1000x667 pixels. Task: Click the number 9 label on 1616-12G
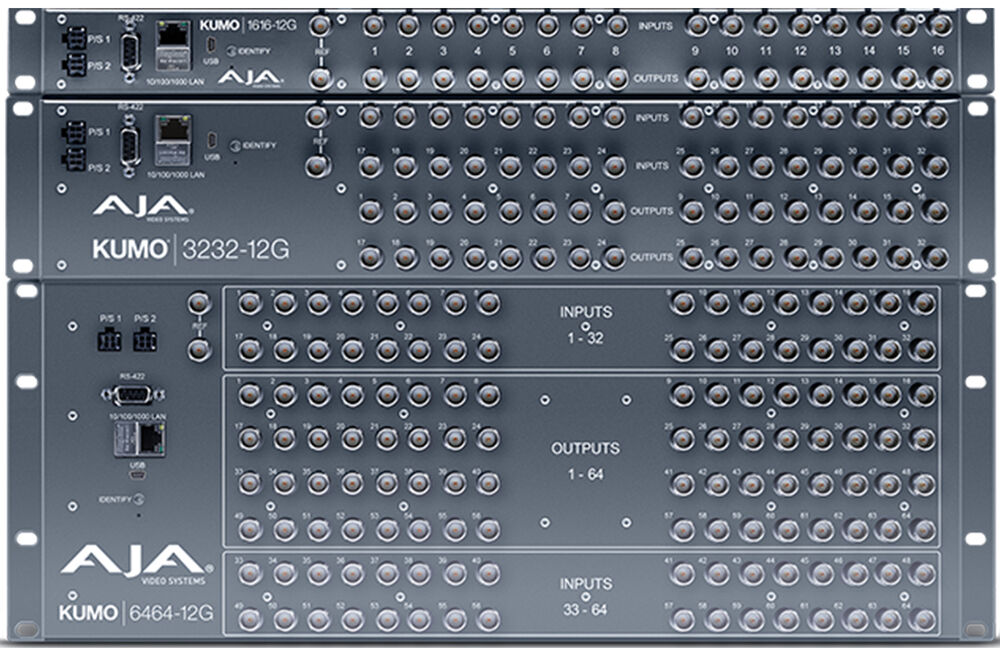tap(695, 51)
